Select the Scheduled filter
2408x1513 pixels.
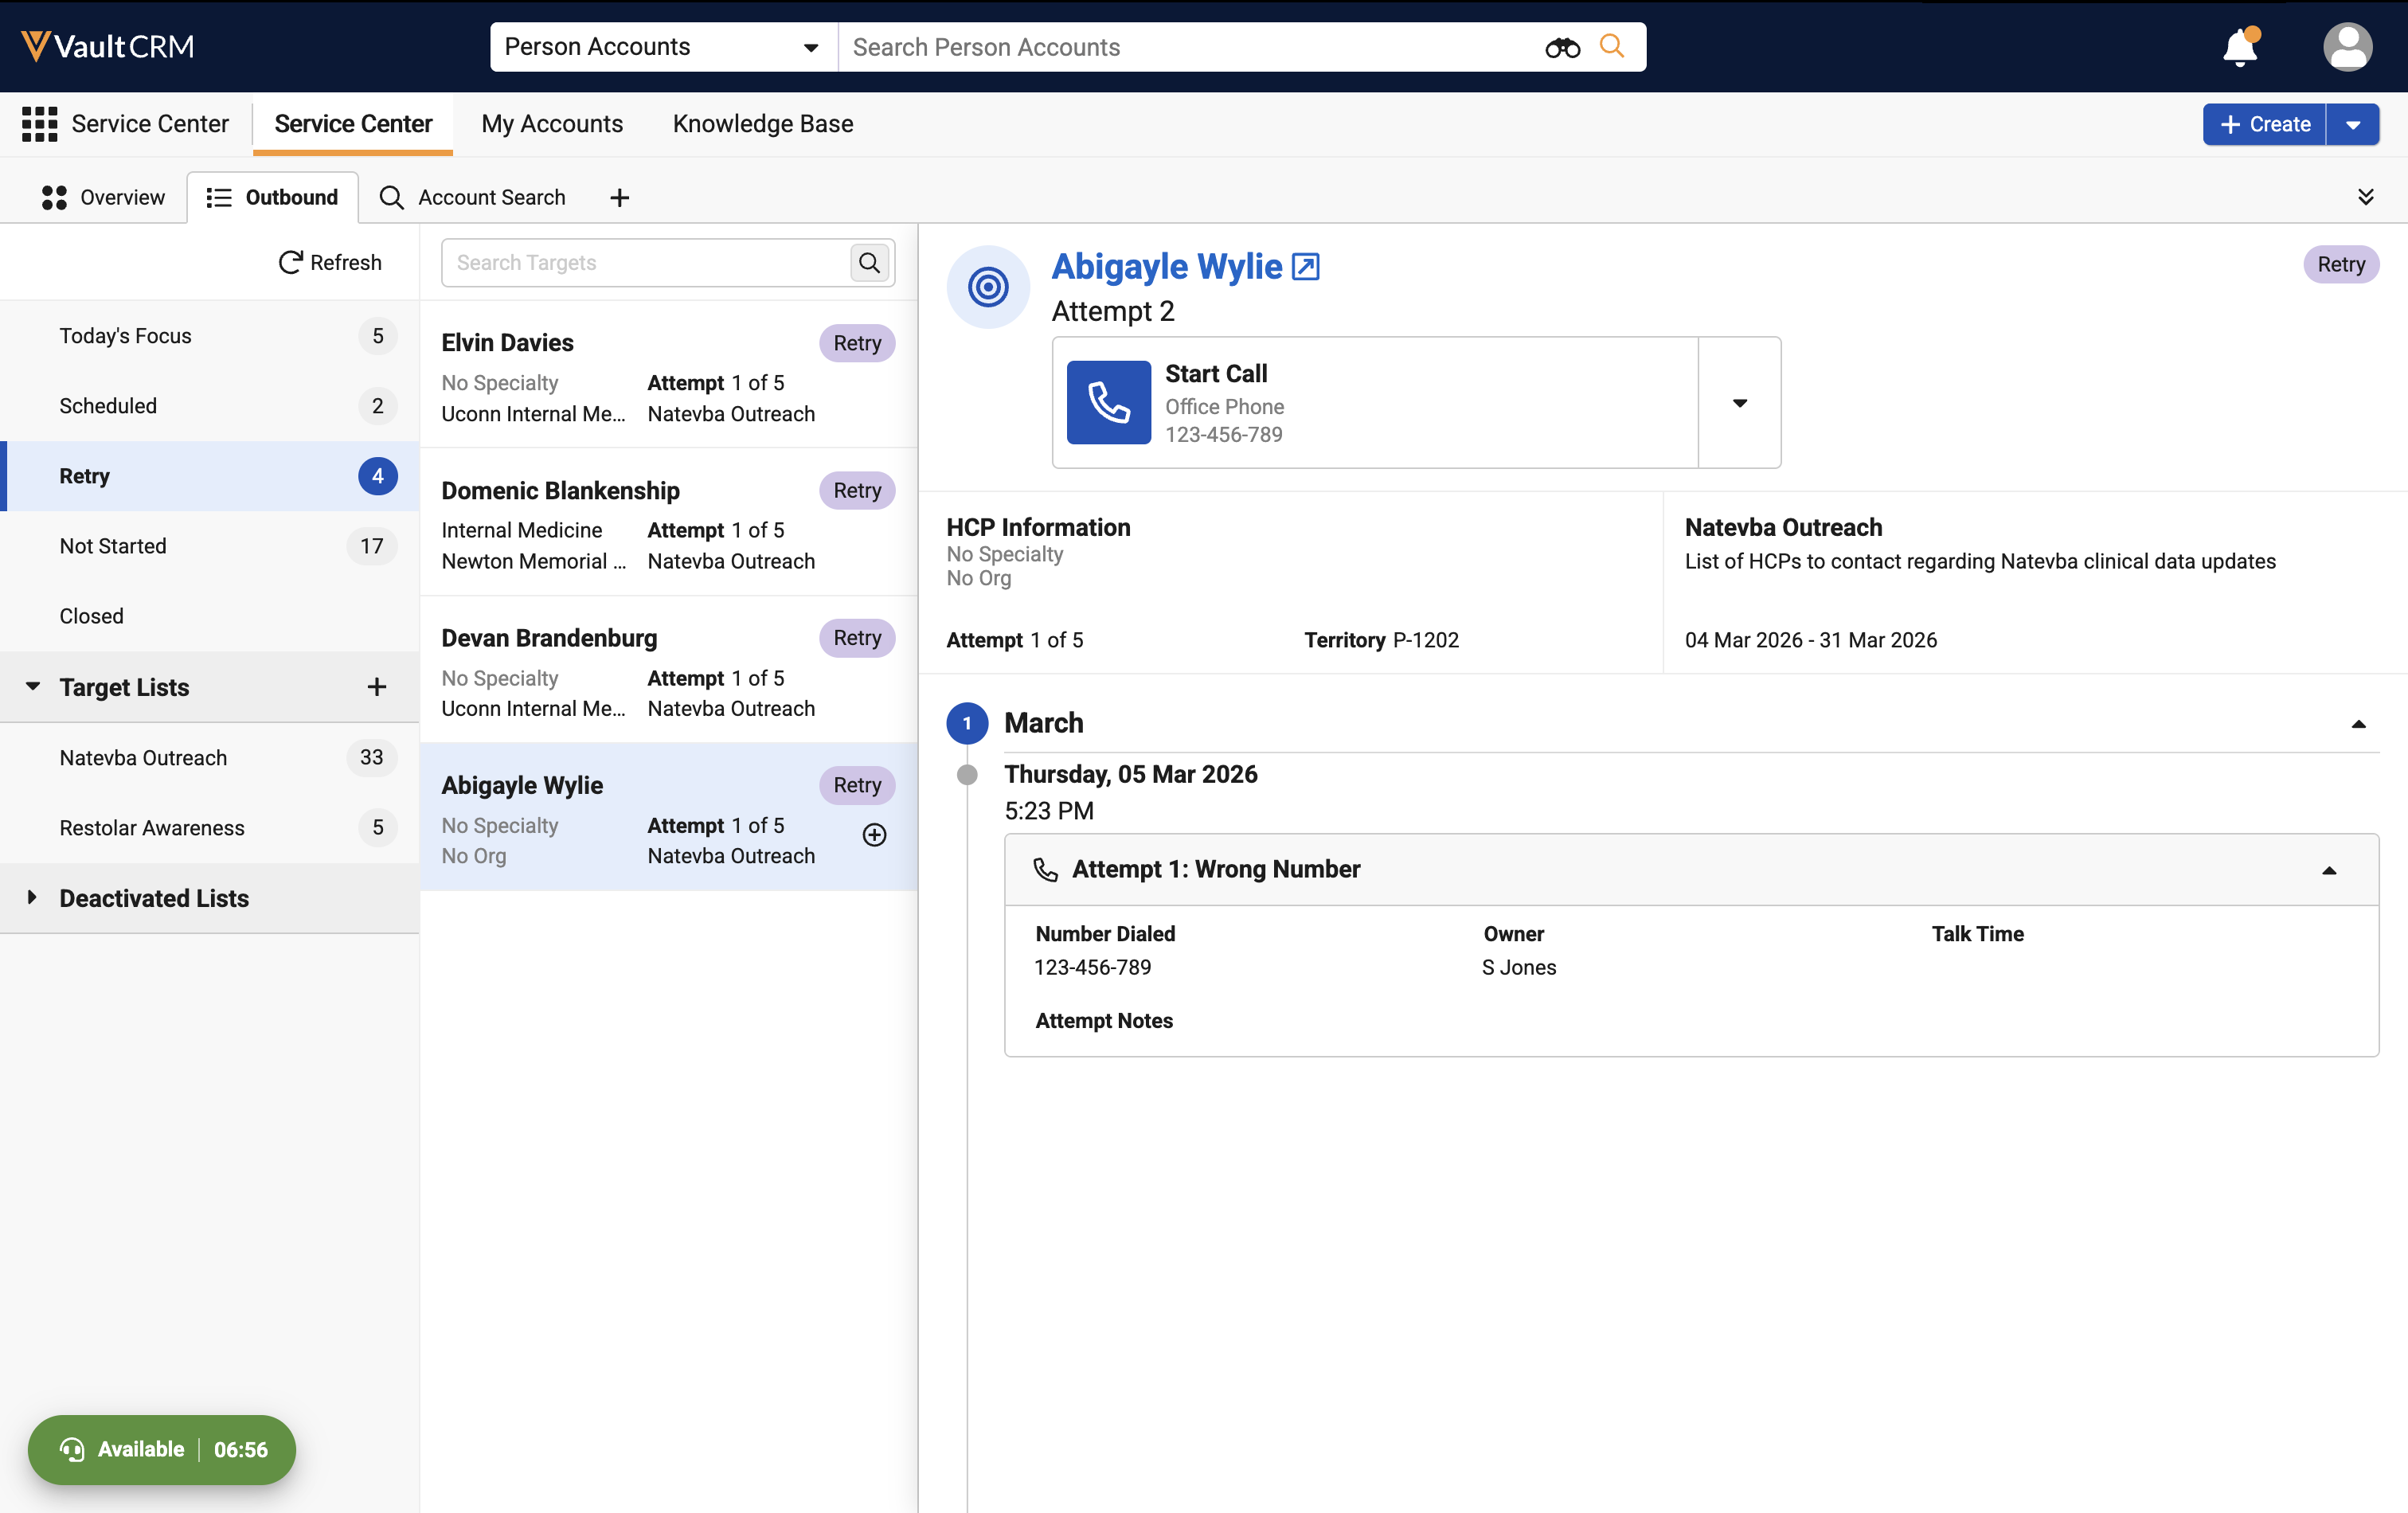tap(209, 406)
